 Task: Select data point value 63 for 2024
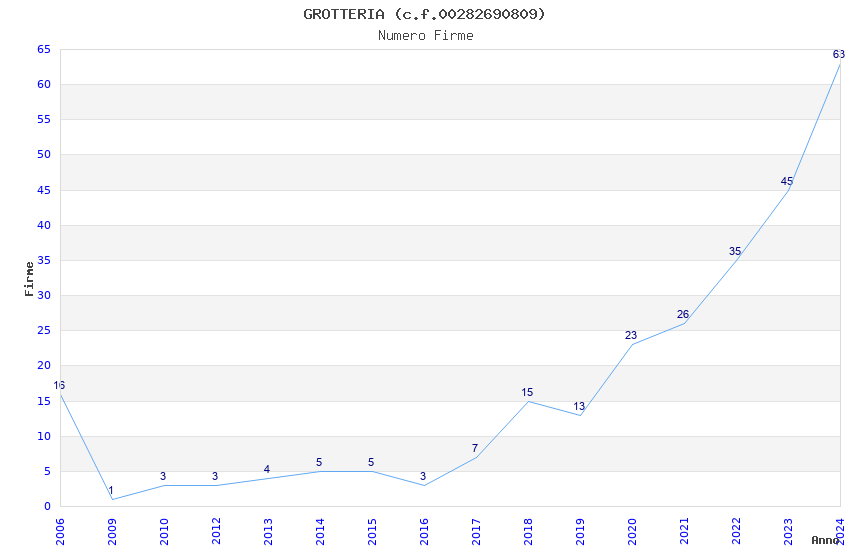(839, 54)
